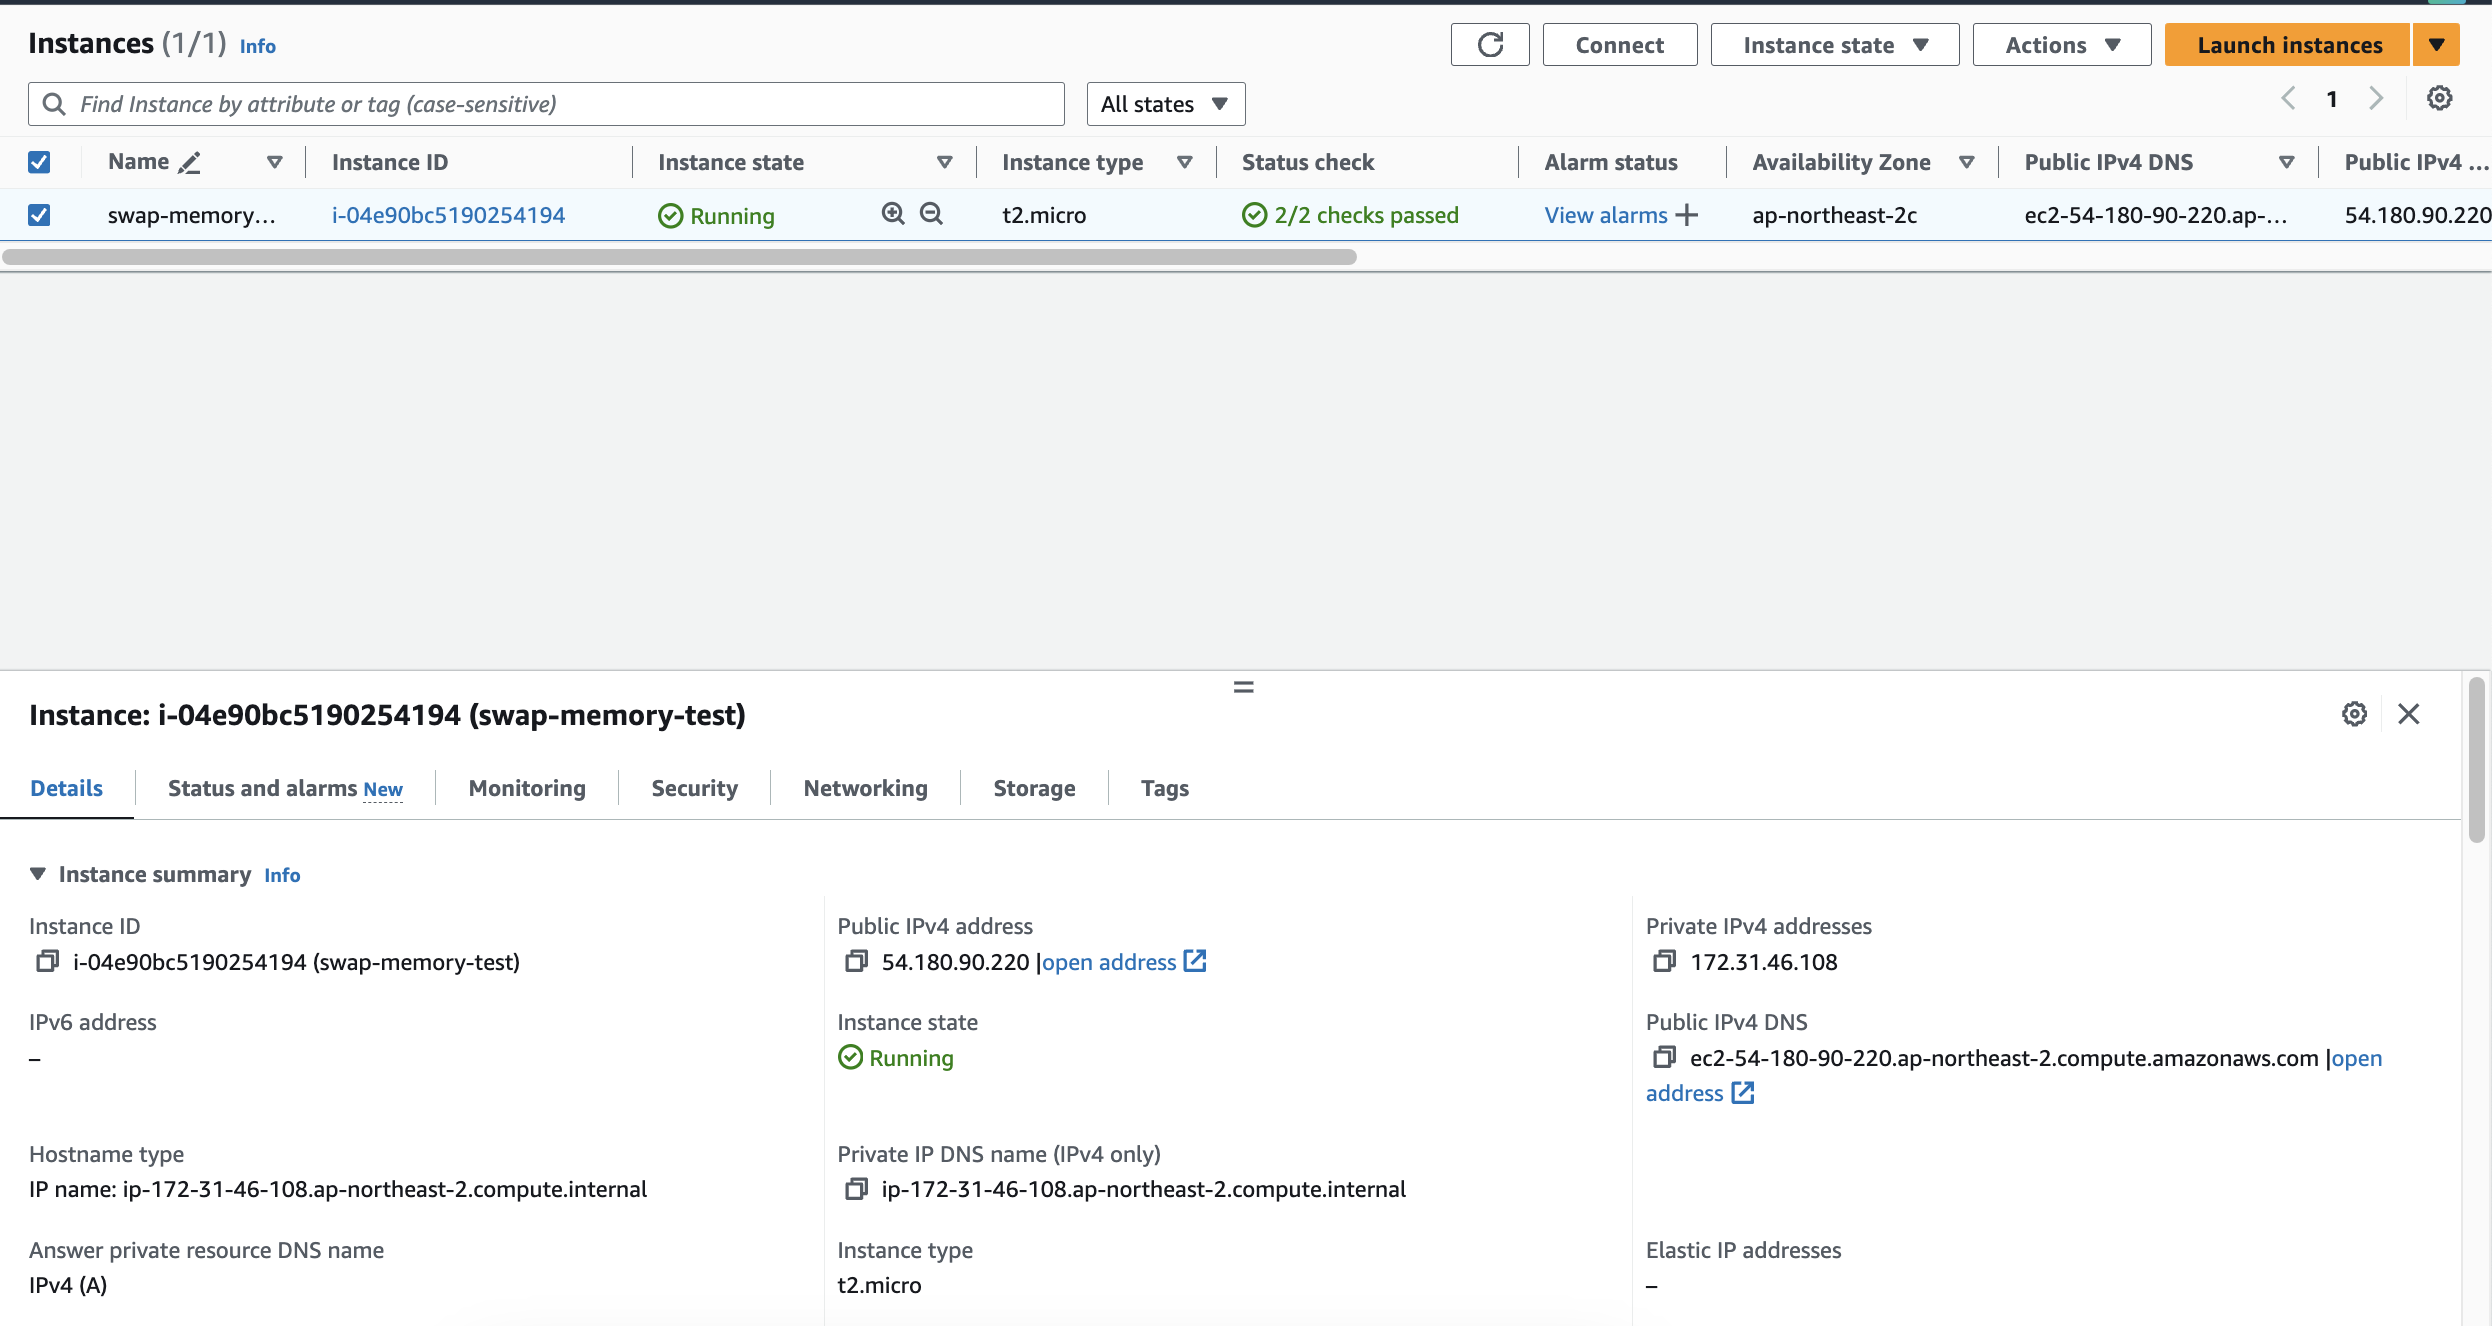Collapse the Instance summary section
The width and height of the screenshot is (2492, 1326).
click(38, 874)
